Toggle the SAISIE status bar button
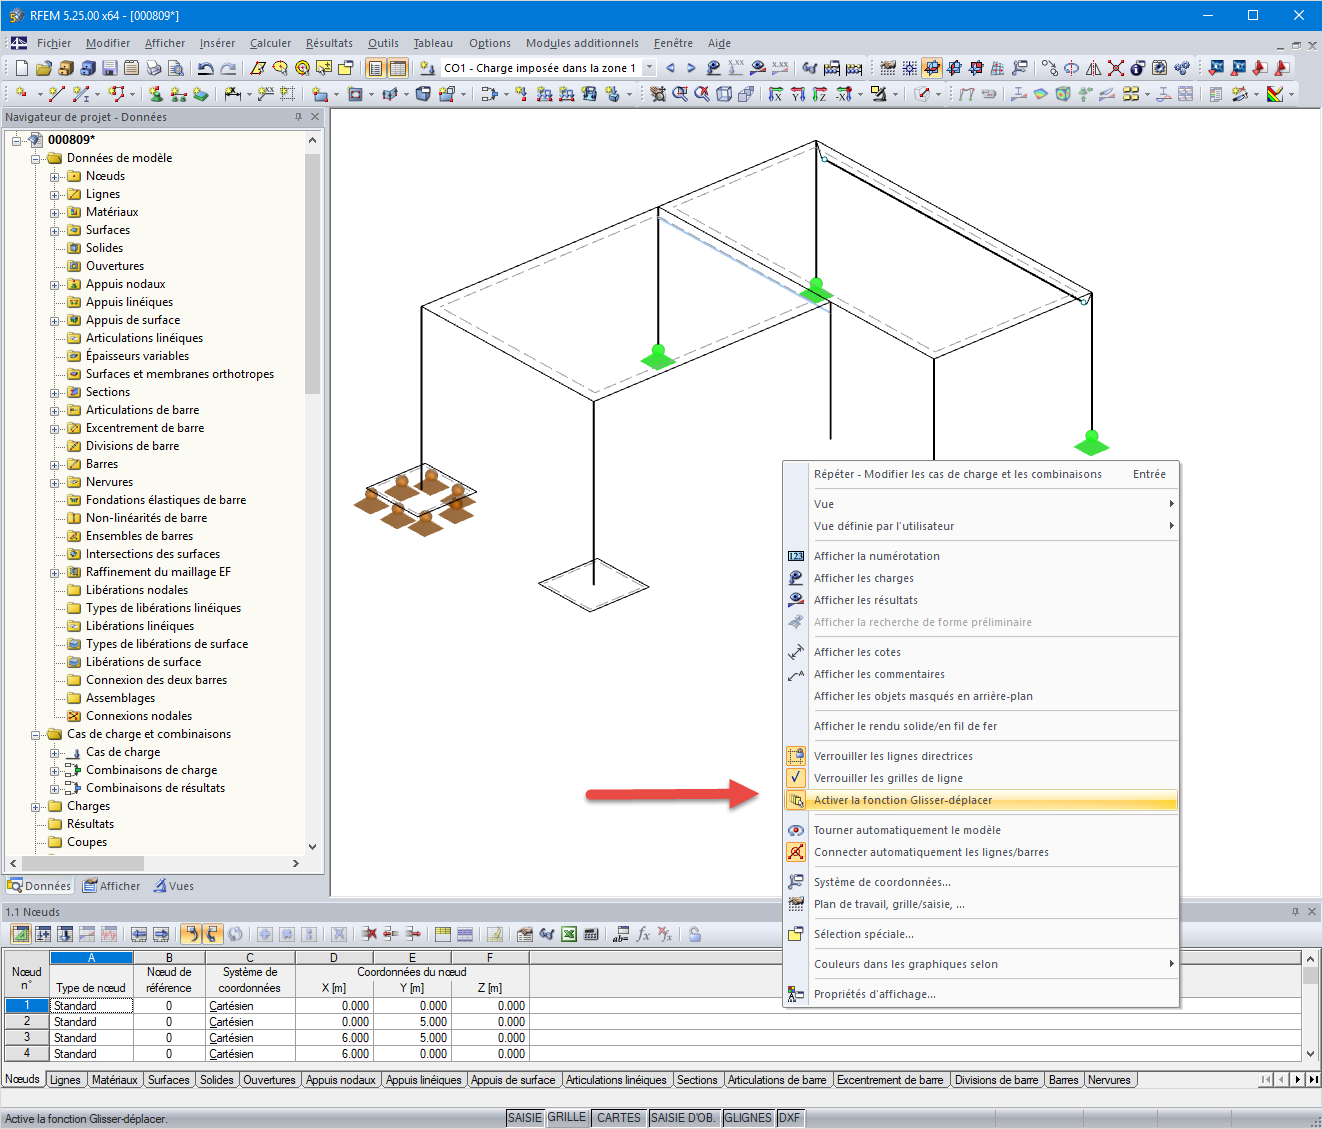 coord(525,1118)
